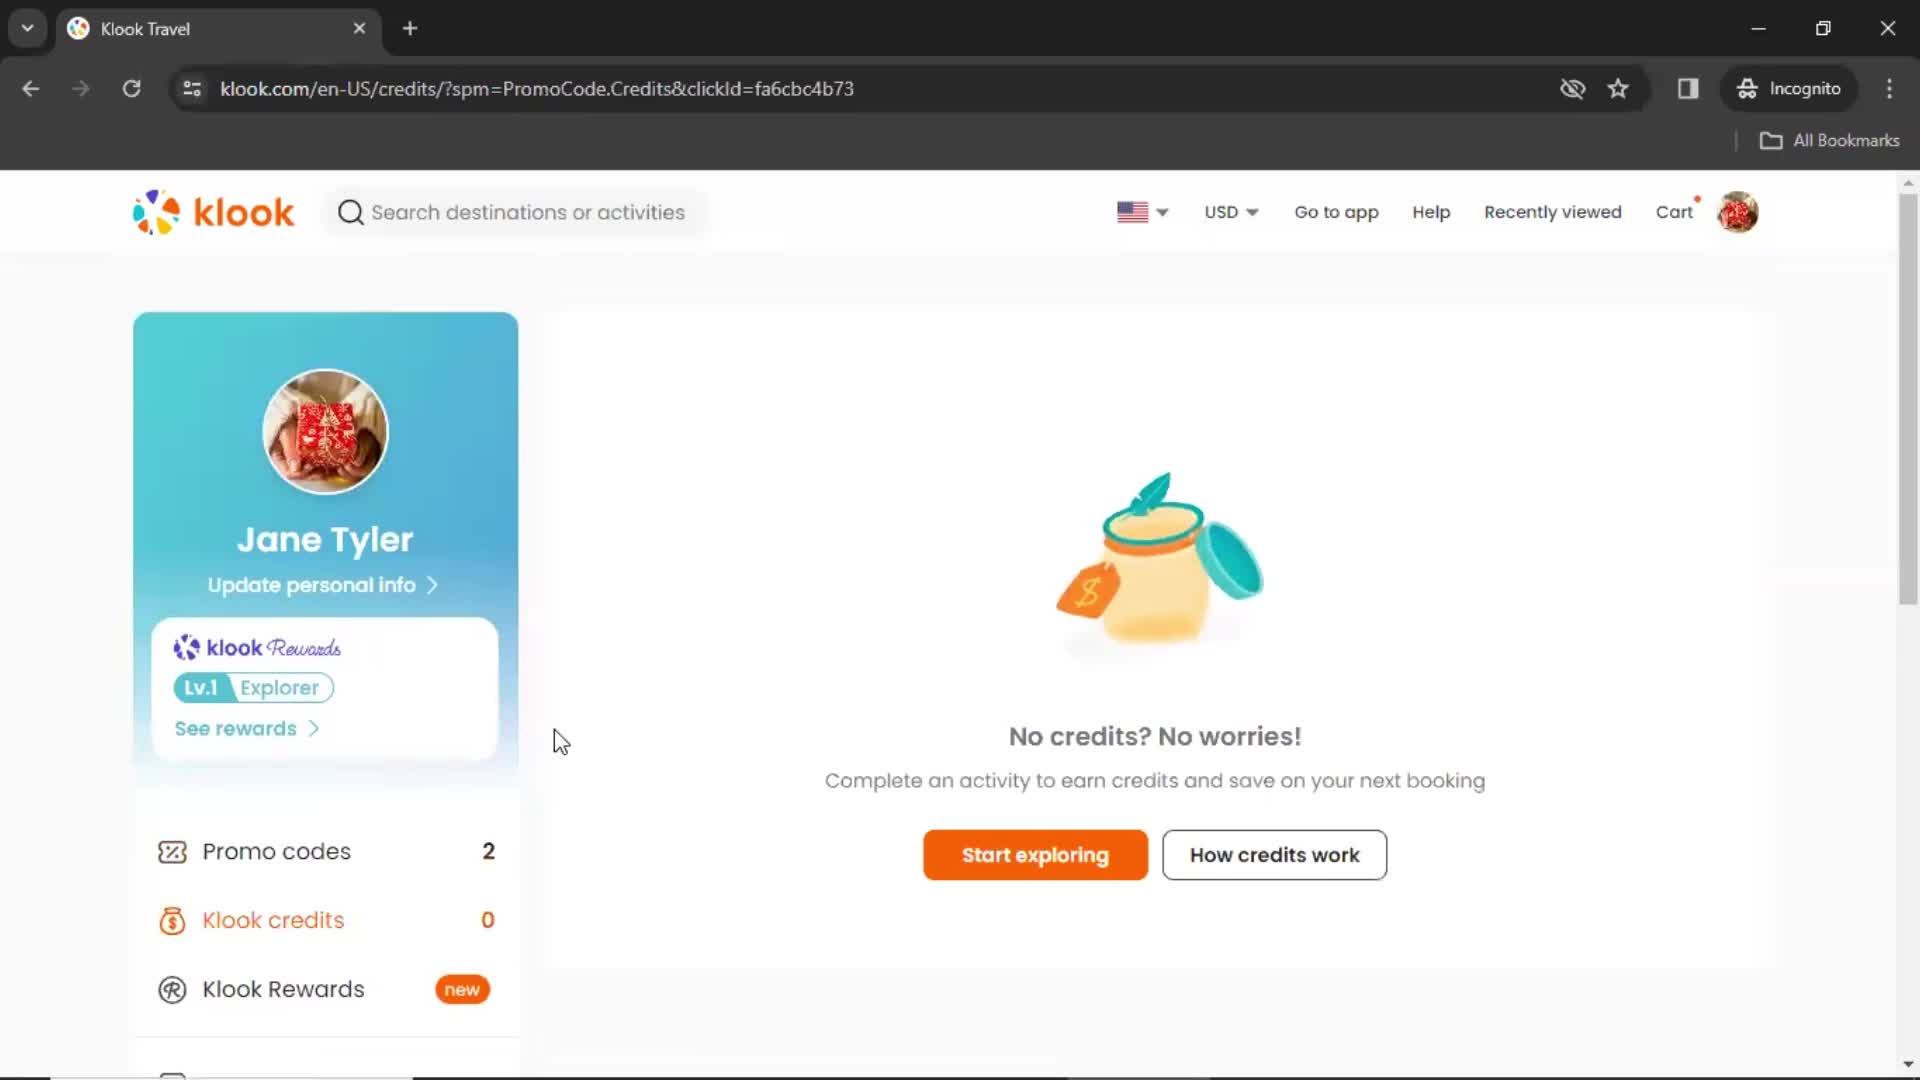Image resolution: width=1920 pixels, height=1080 pixels.
Task: Click See rewards chevron expander
Action: (313, 728)
